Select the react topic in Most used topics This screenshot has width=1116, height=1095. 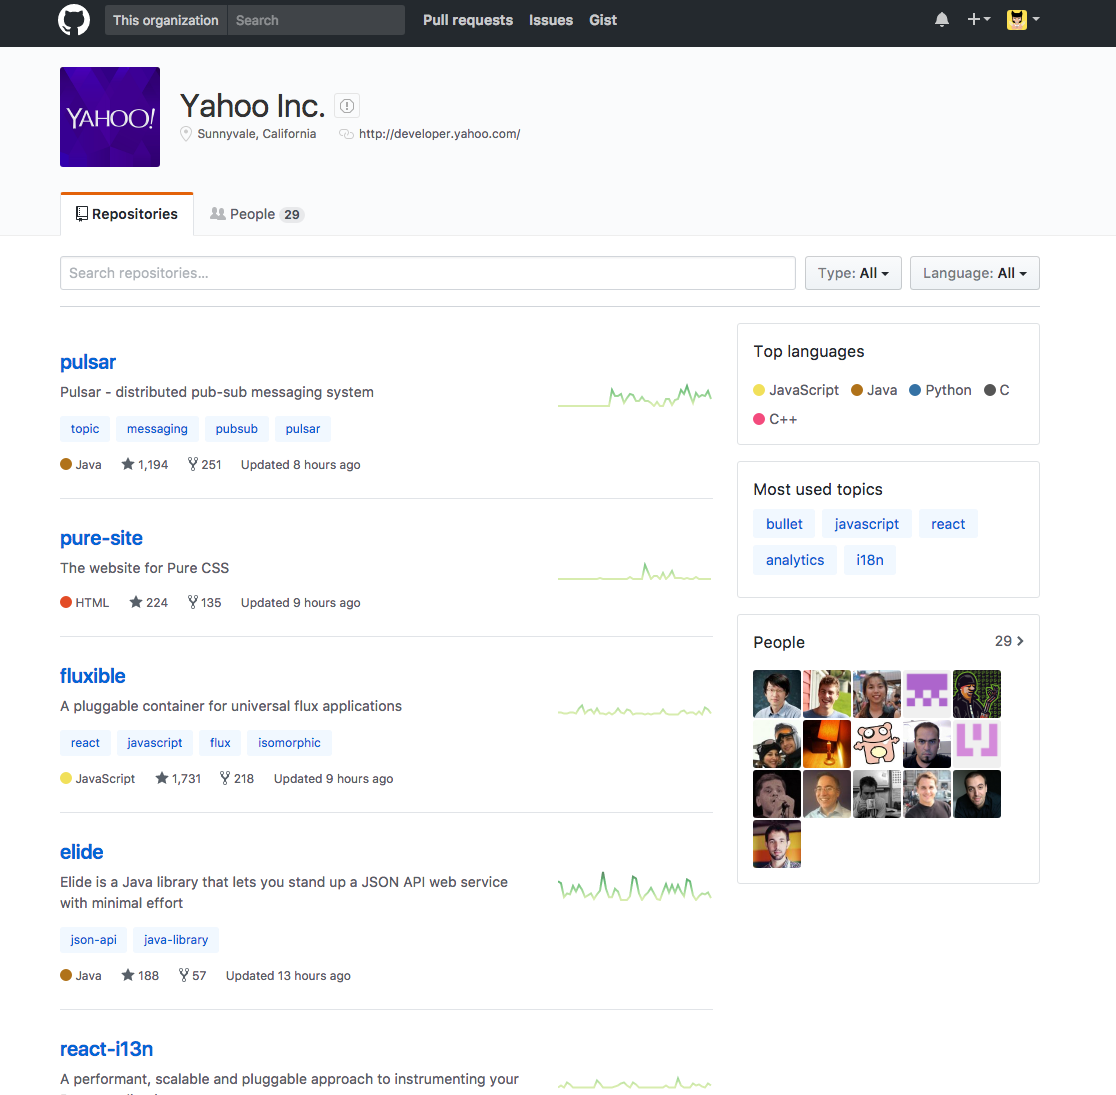click(948, 524)
